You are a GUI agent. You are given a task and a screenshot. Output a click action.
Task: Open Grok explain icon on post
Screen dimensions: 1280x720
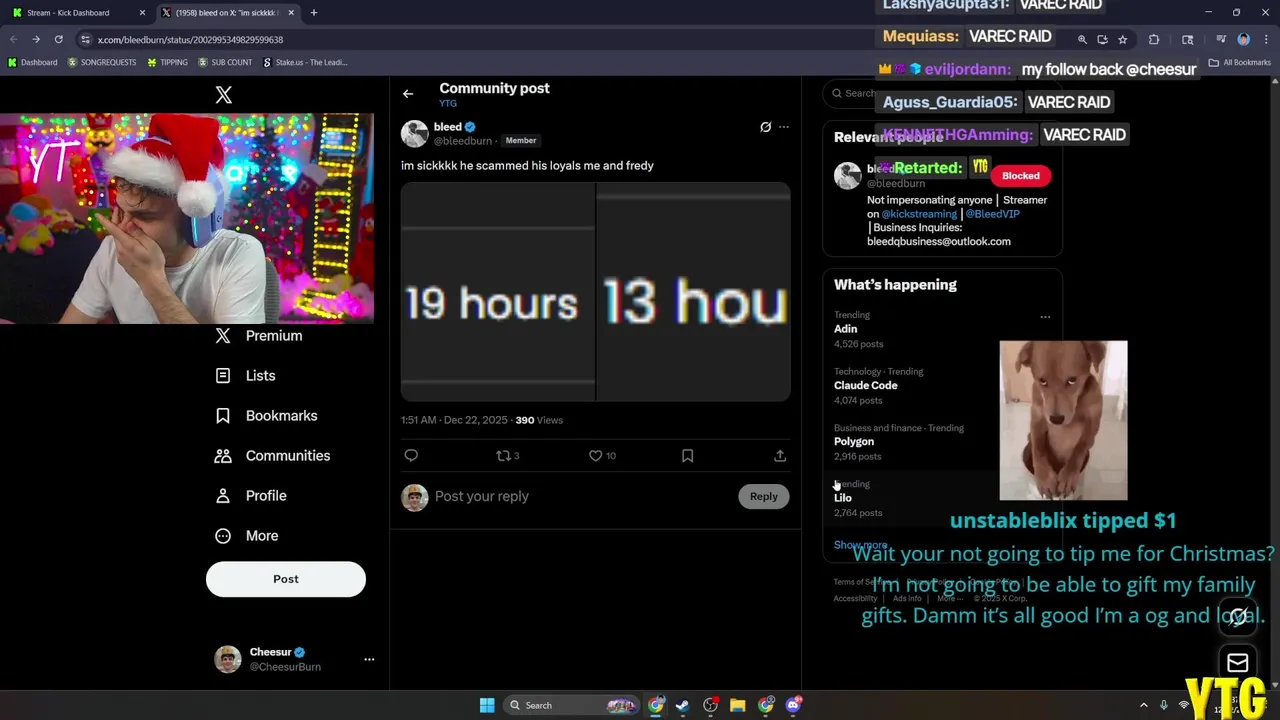pyautogui.click(x=765, y=127)
